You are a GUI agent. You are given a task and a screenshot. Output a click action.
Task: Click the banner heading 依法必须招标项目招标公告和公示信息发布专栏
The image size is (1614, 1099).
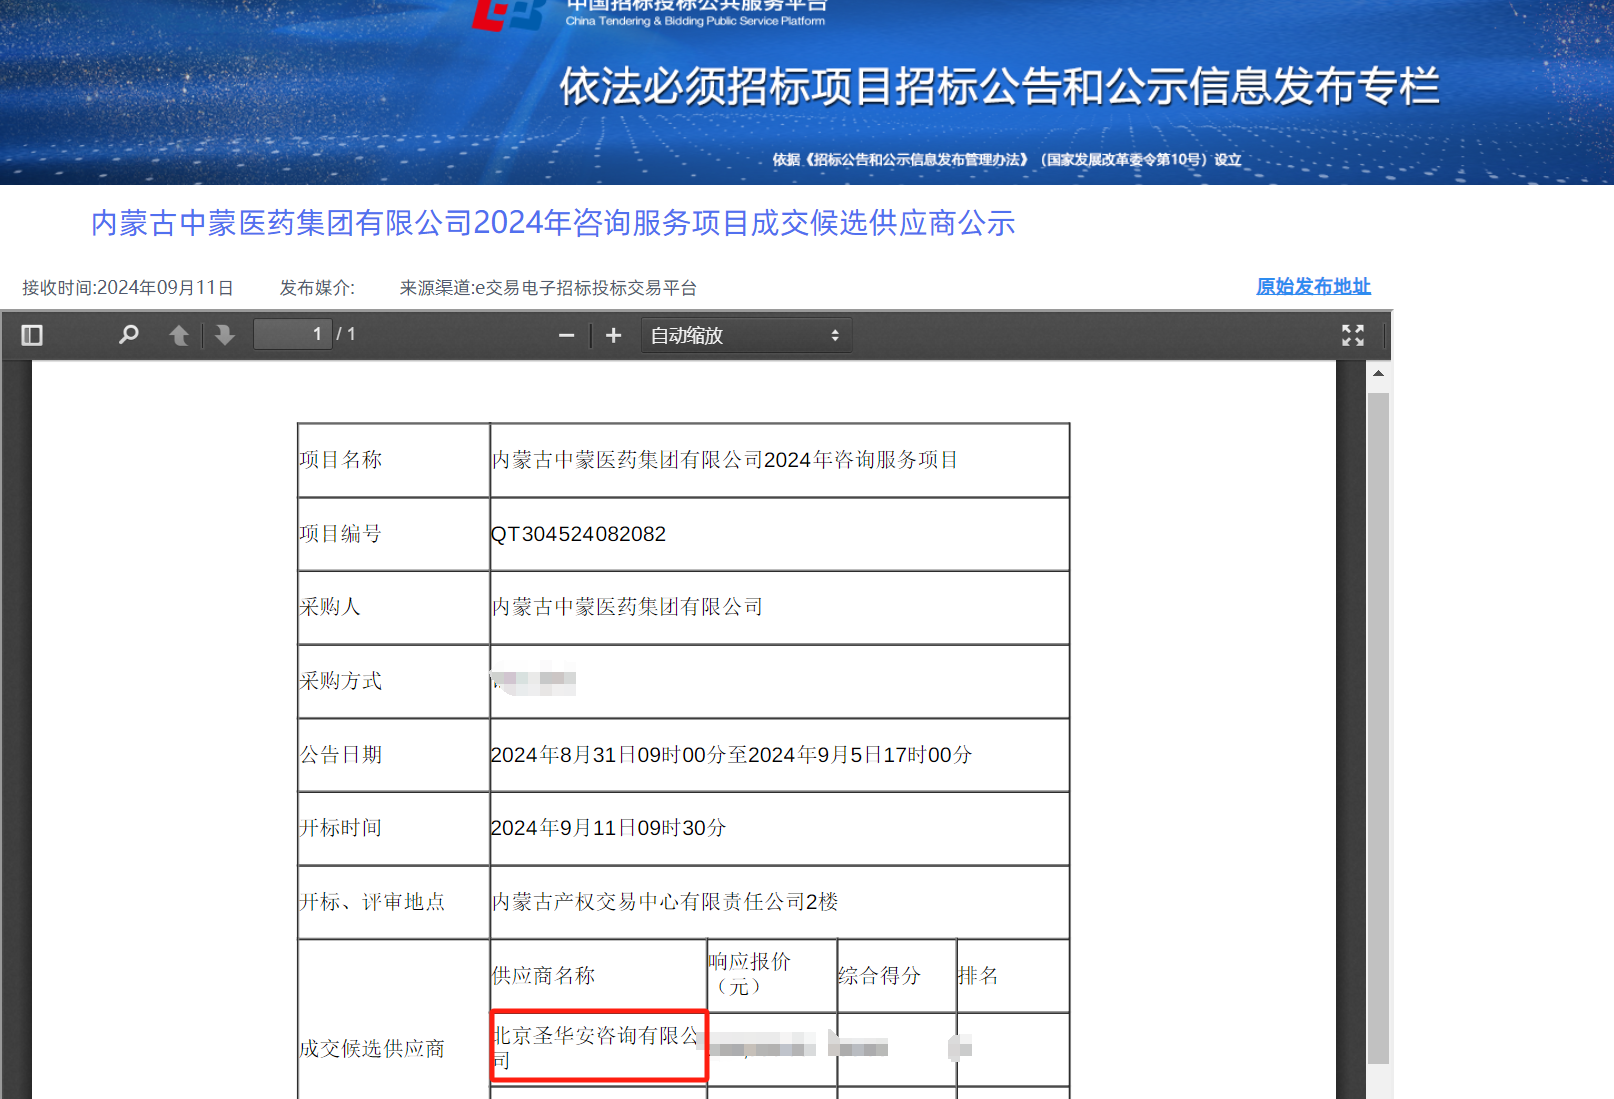point(999,86)
